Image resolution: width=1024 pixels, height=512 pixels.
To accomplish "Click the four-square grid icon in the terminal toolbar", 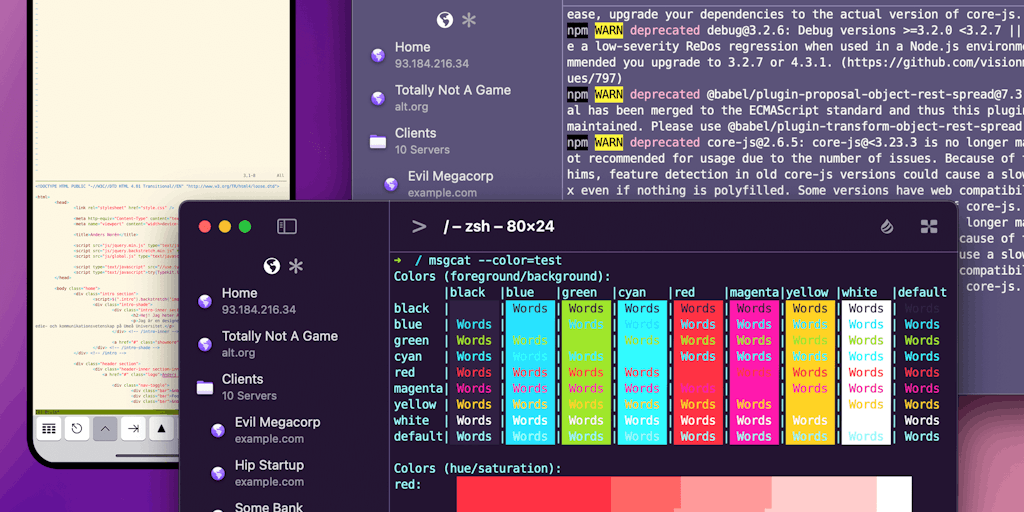I will point(929,227).
